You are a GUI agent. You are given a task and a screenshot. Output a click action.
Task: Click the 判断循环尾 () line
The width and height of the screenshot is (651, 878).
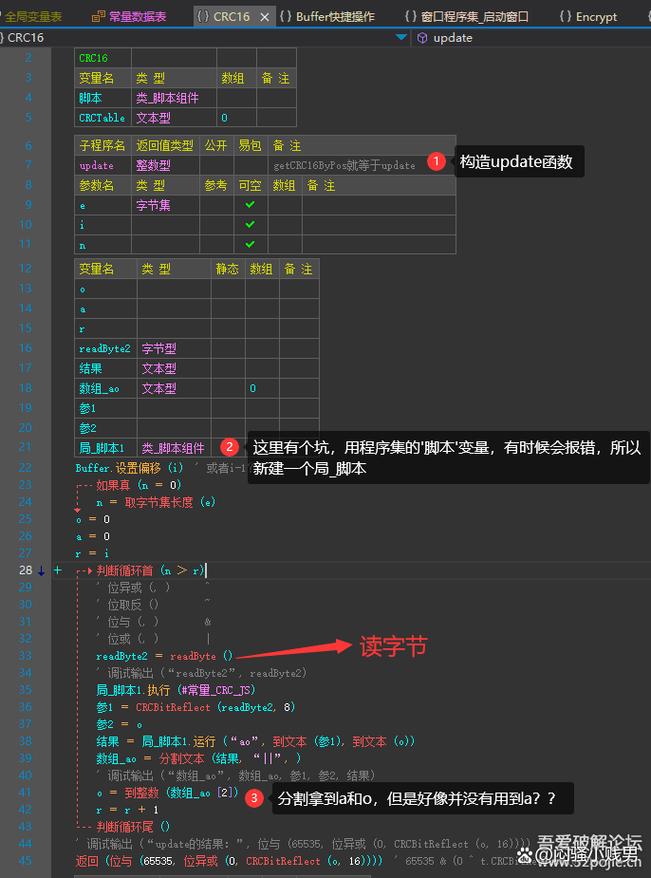point(133,826)
